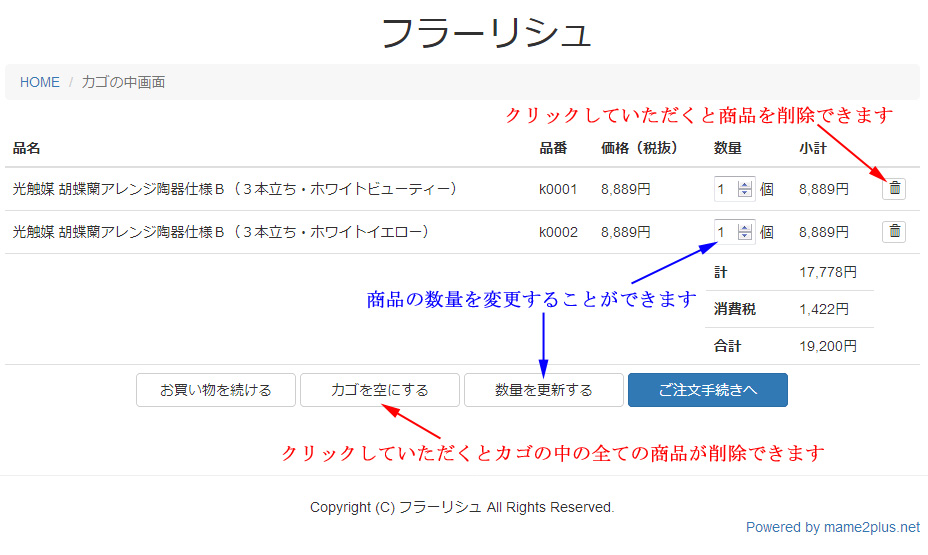The image size is (928, 555).
Task: Click total value 19,200円
Action: [x=827, y=346]
